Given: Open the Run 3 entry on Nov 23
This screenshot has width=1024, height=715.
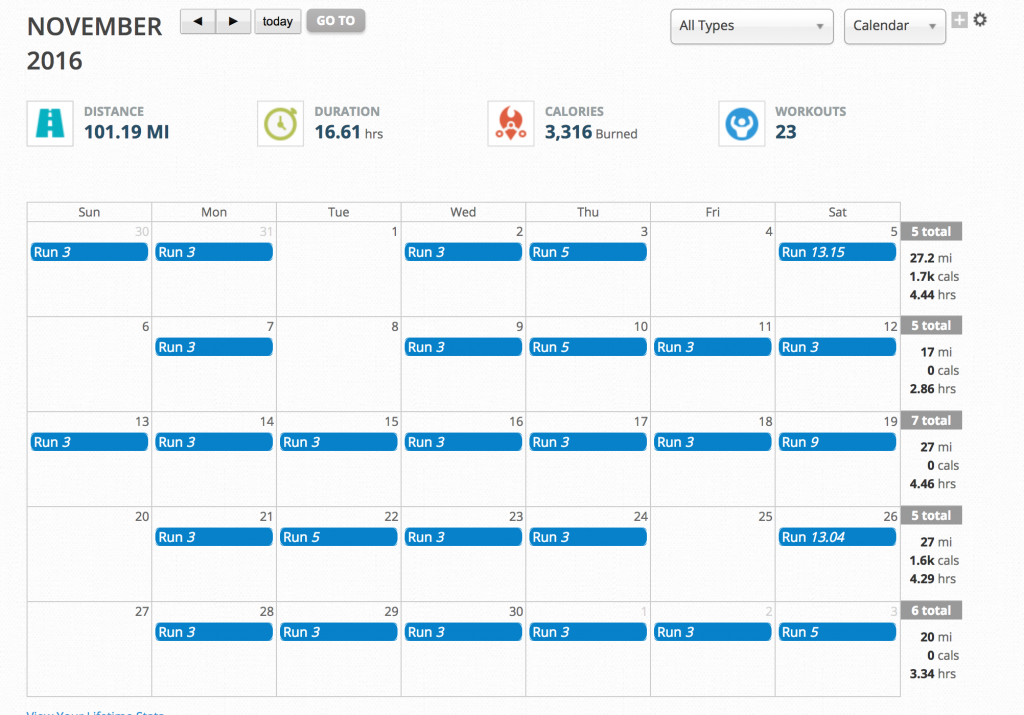Looking at the screenshot, I should [x=463, y=537].
